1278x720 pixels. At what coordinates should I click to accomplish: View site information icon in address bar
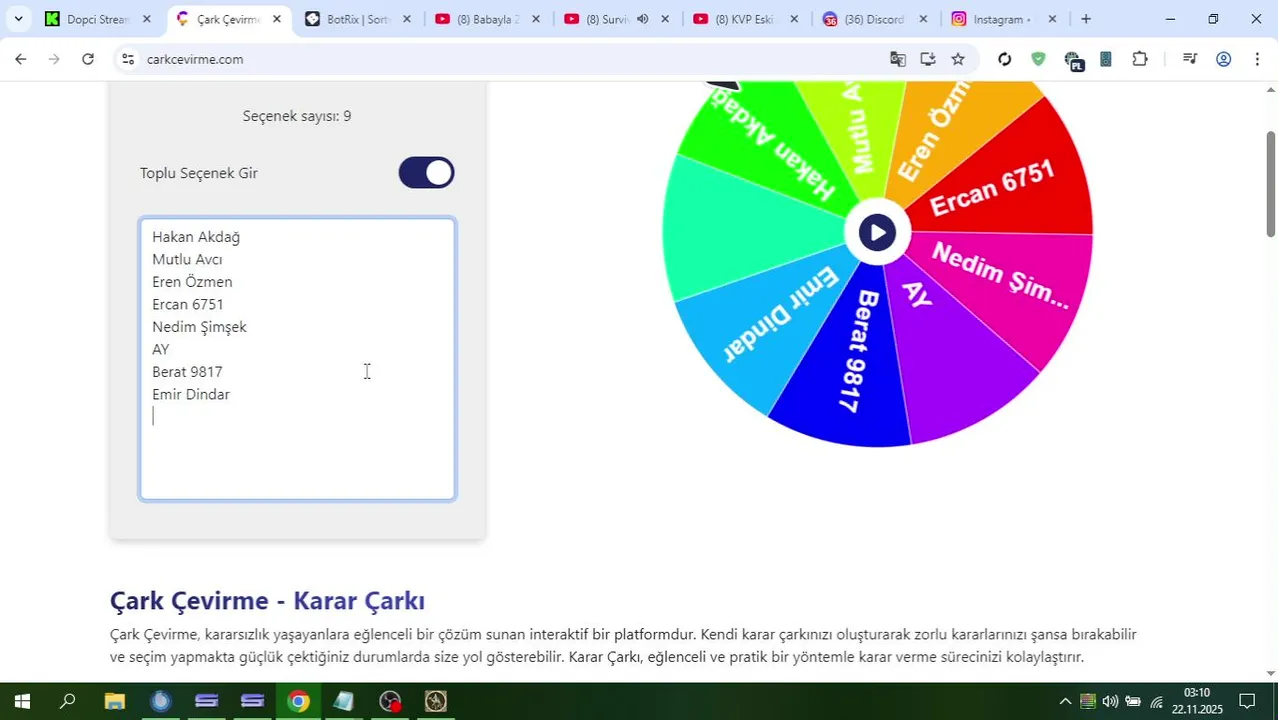pyautogui.click(x=127, y=59)
